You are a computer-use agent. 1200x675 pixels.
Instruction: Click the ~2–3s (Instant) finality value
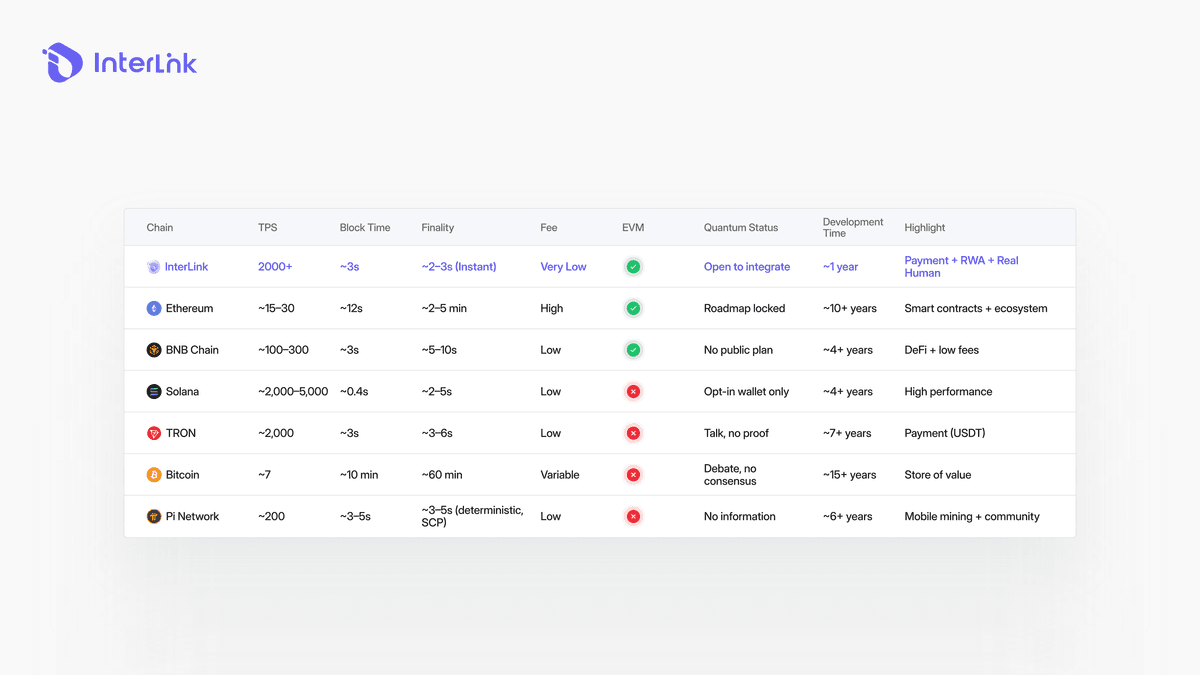[x=459, y=267]
